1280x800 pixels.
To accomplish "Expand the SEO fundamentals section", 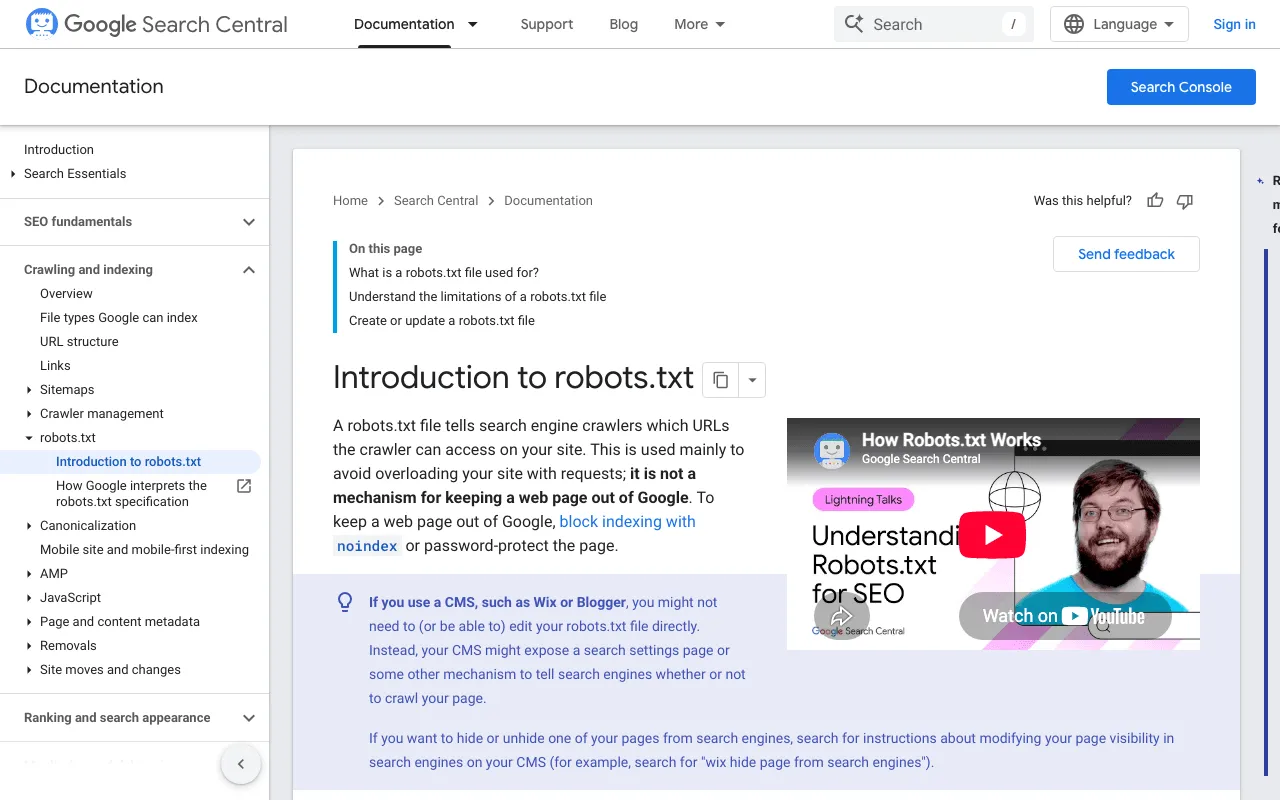I will (x=249, y=222).
